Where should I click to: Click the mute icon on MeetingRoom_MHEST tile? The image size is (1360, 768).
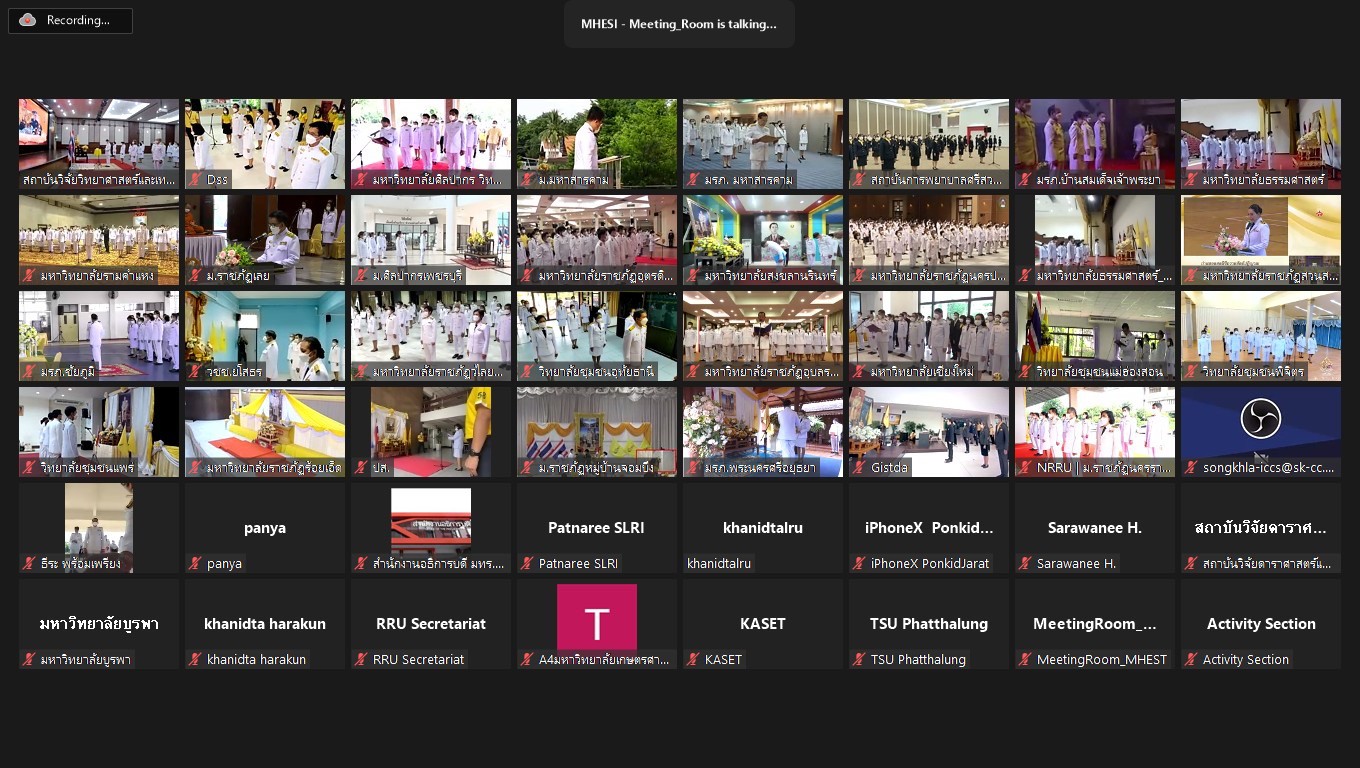[x=1024, y=659]
